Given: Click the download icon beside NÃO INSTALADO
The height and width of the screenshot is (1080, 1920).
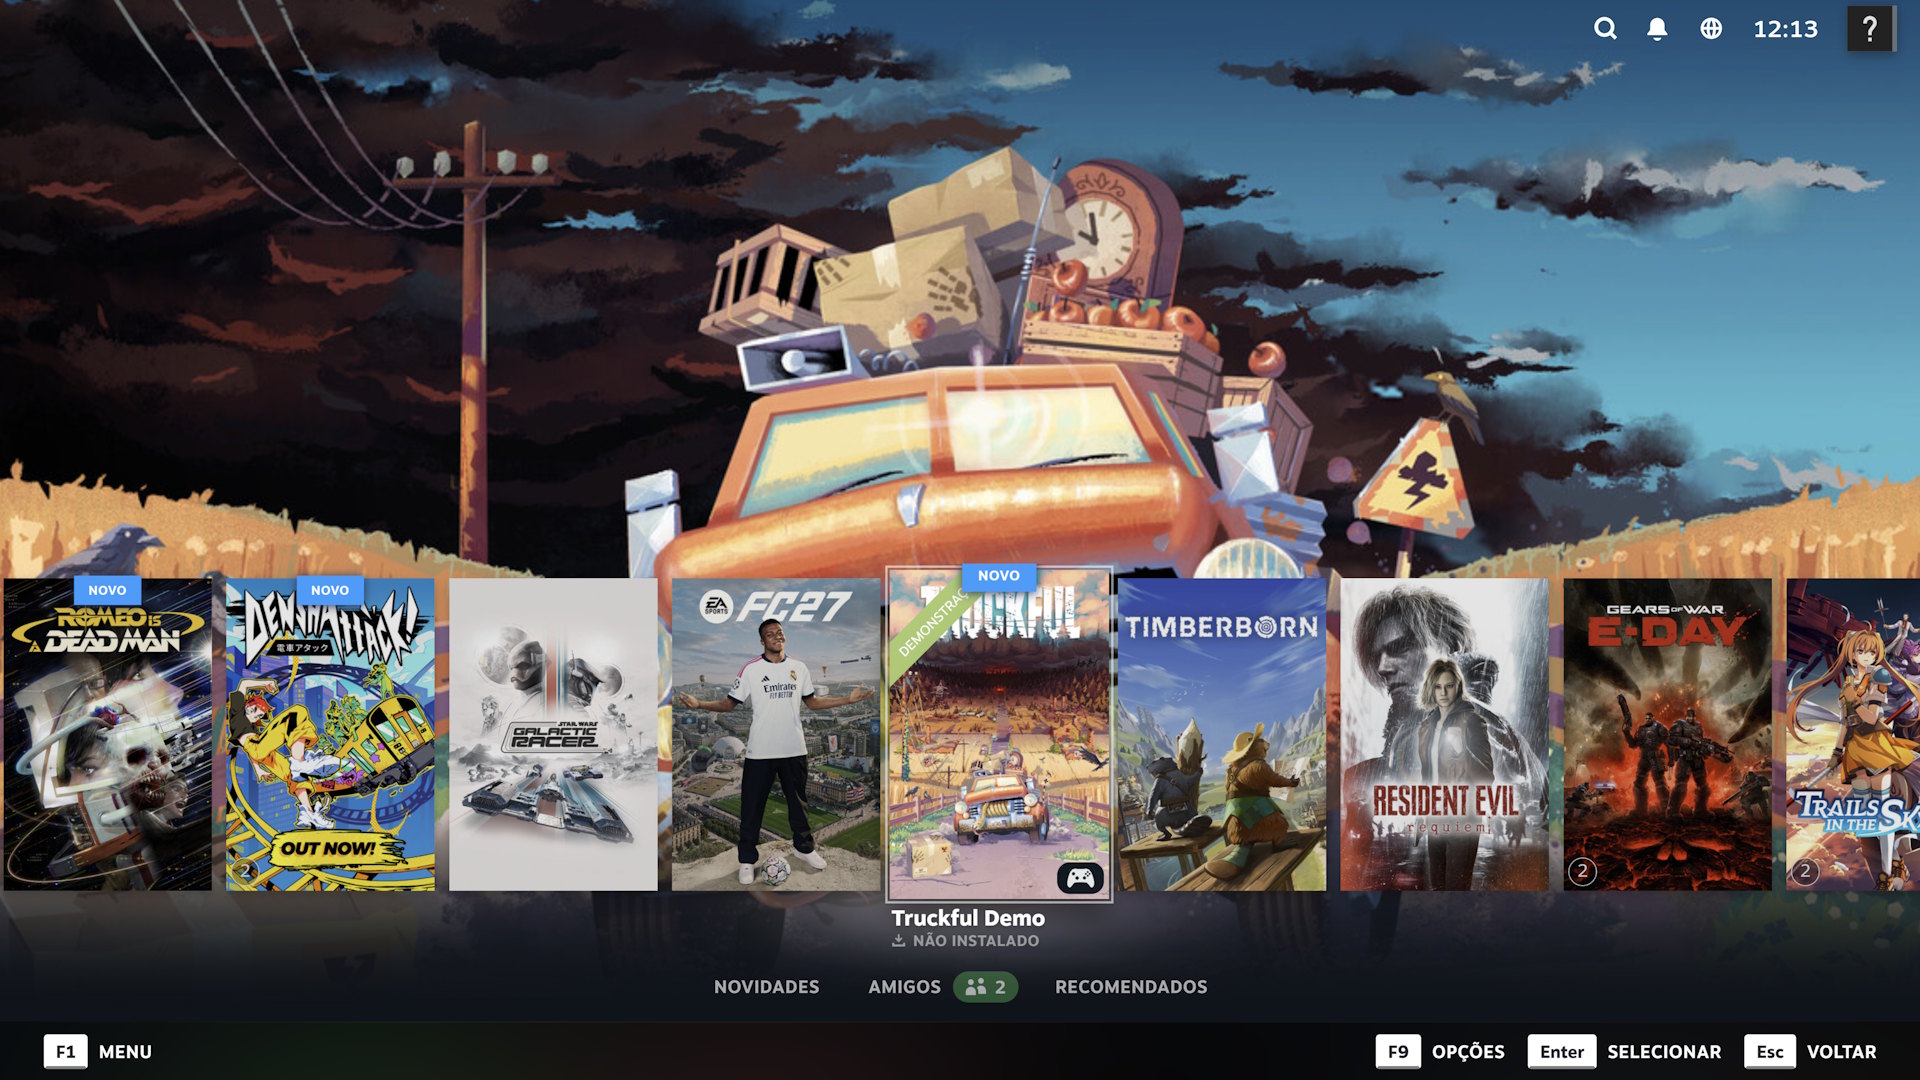Looking at the screenshot, I should point(898,941).
